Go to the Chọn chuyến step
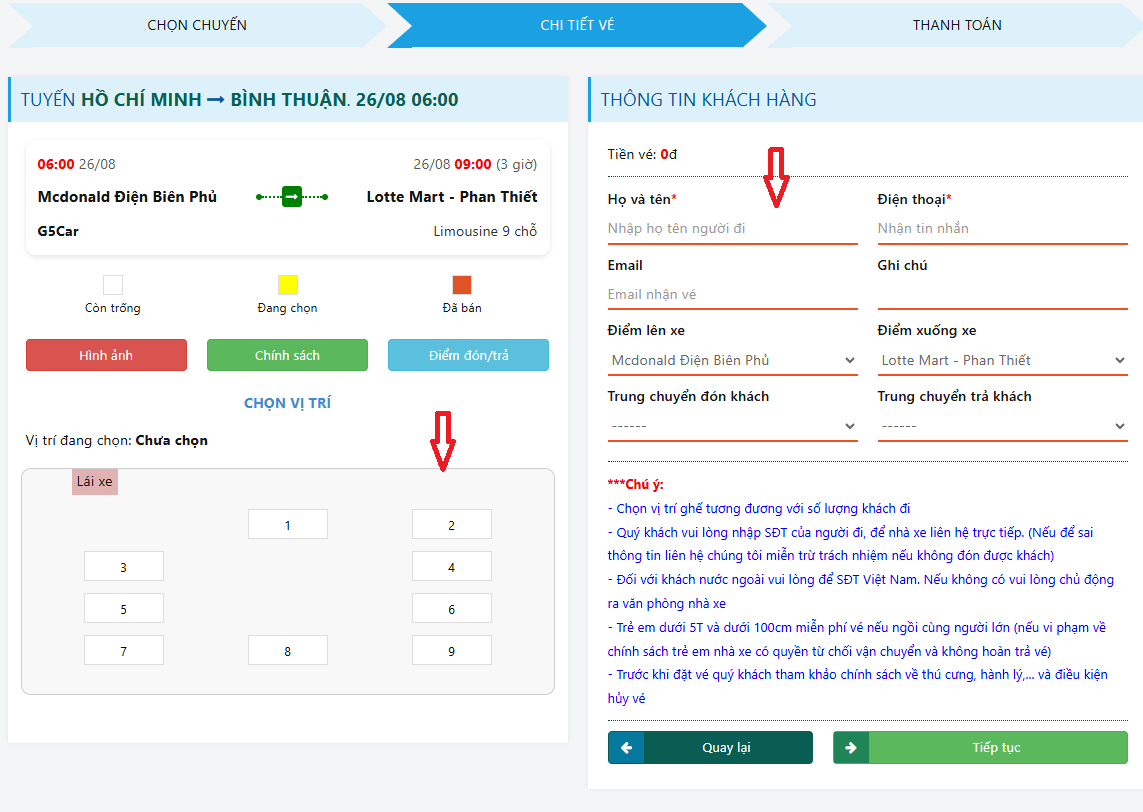Viewport: 1143px width, 812px height. pyautogui.click(x=197, y=25)
